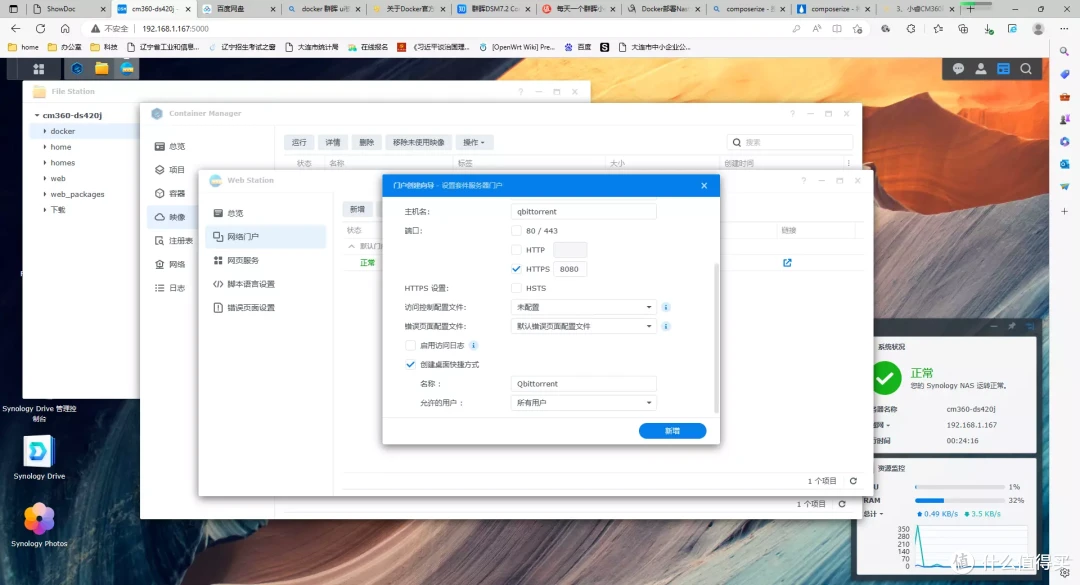Enable the HTTP port checkbox

coord(516,250)
